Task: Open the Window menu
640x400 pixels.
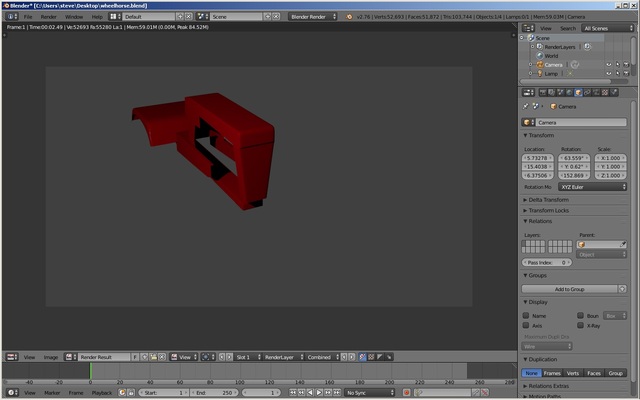Action: pos(74,17)
